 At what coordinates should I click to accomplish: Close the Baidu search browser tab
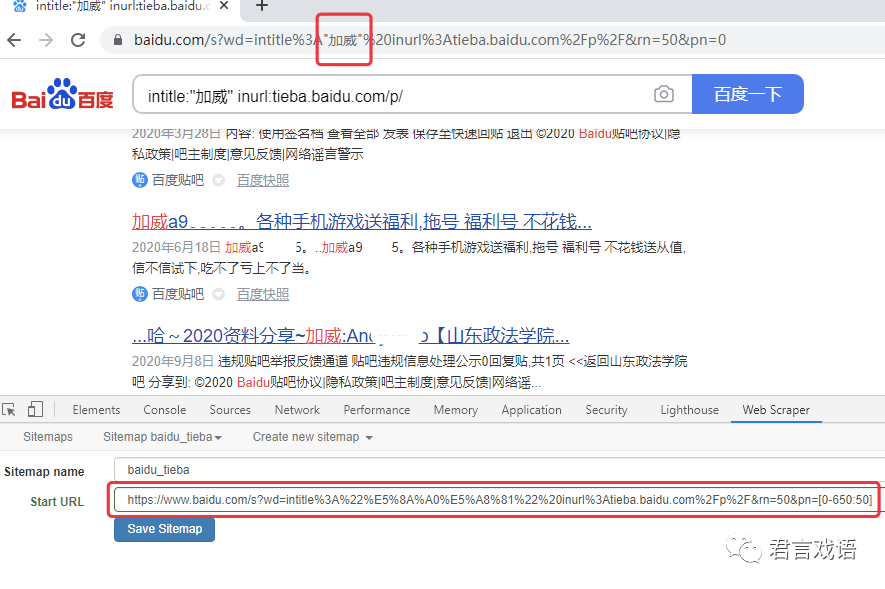click(224, 6)
